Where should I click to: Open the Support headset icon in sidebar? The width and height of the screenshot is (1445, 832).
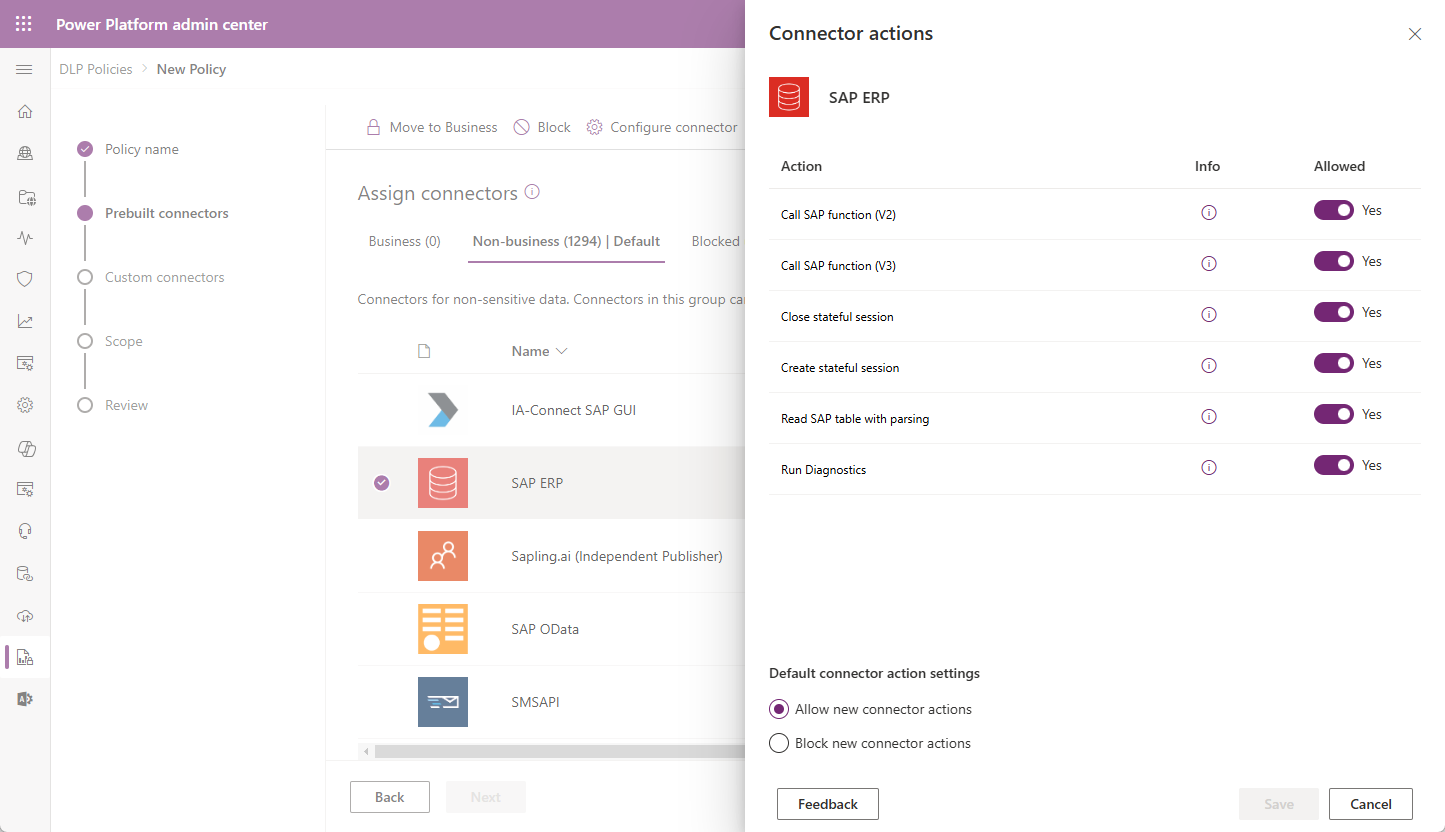click(25, 531)
